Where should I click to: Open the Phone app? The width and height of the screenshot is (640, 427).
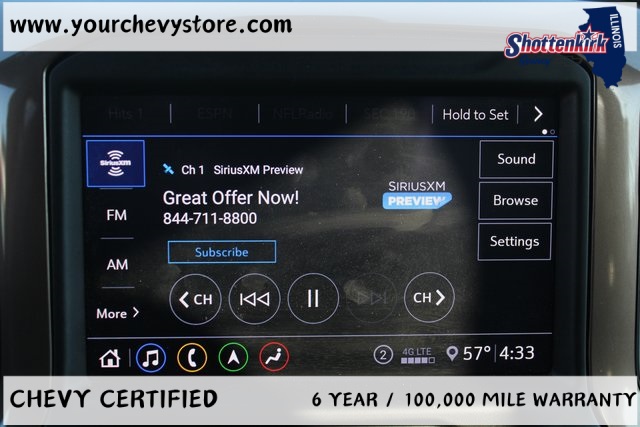point(192,357)
